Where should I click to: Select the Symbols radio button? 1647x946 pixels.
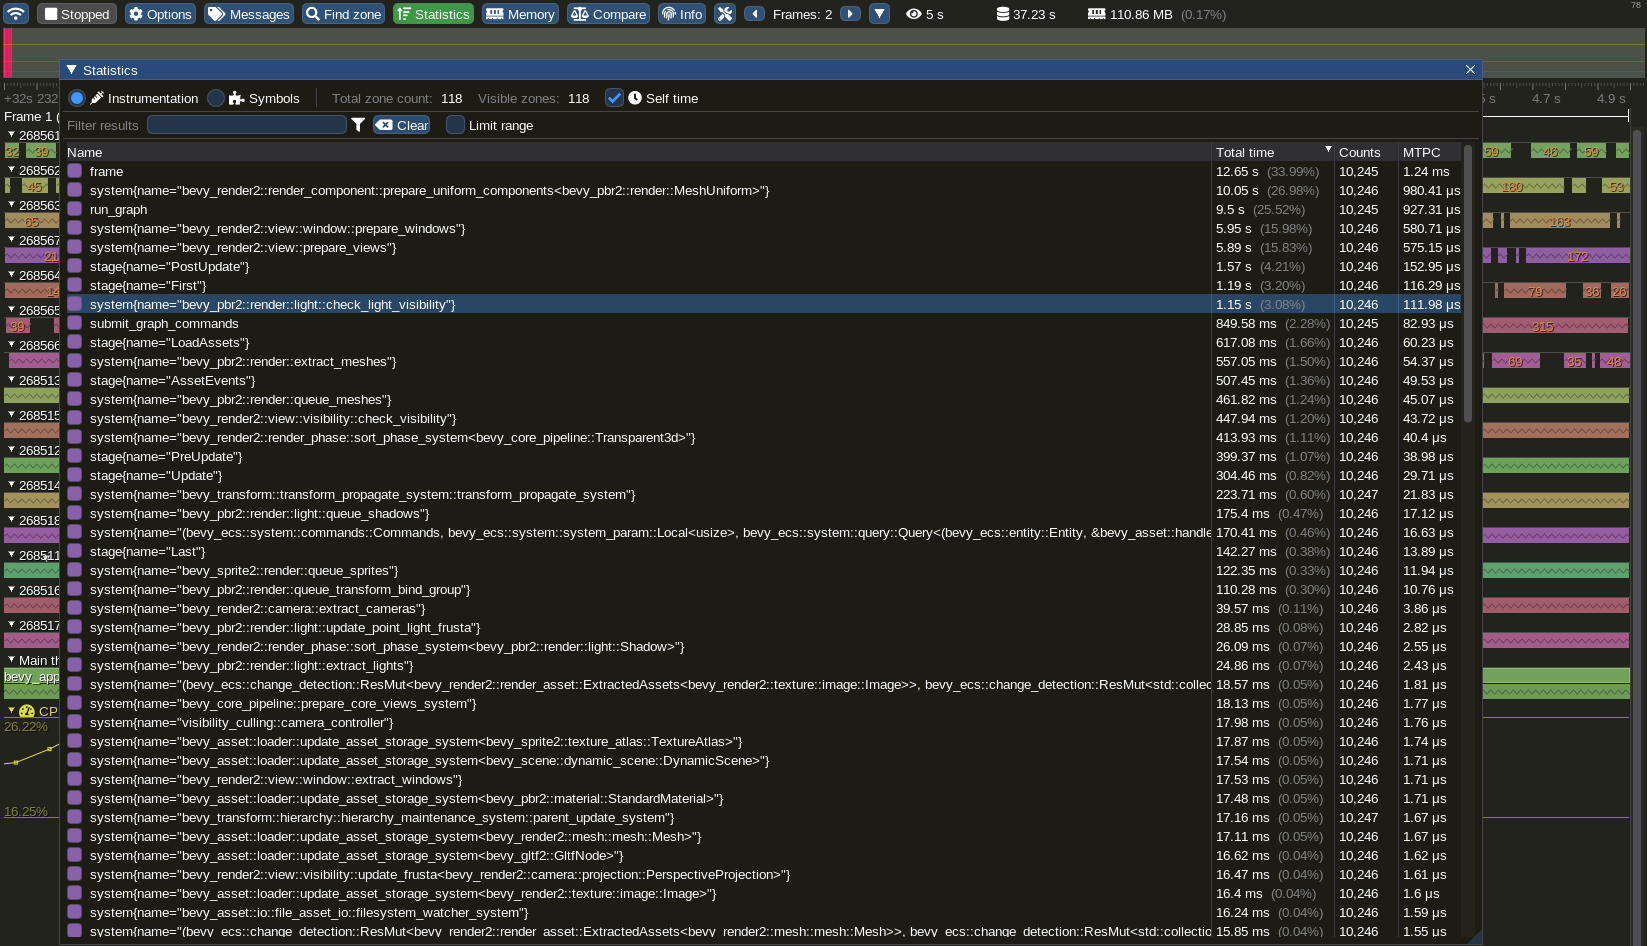(x=216, y=98)
